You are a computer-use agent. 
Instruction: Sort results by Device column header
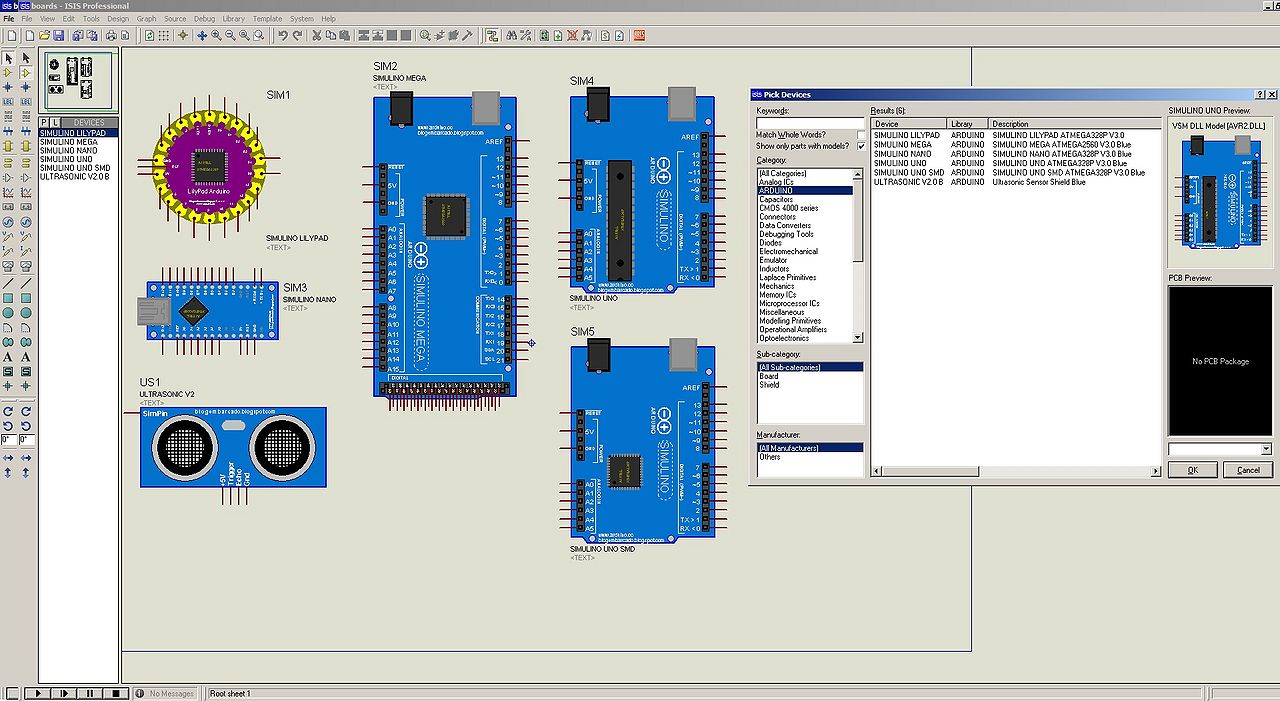[x=909, y=124]
